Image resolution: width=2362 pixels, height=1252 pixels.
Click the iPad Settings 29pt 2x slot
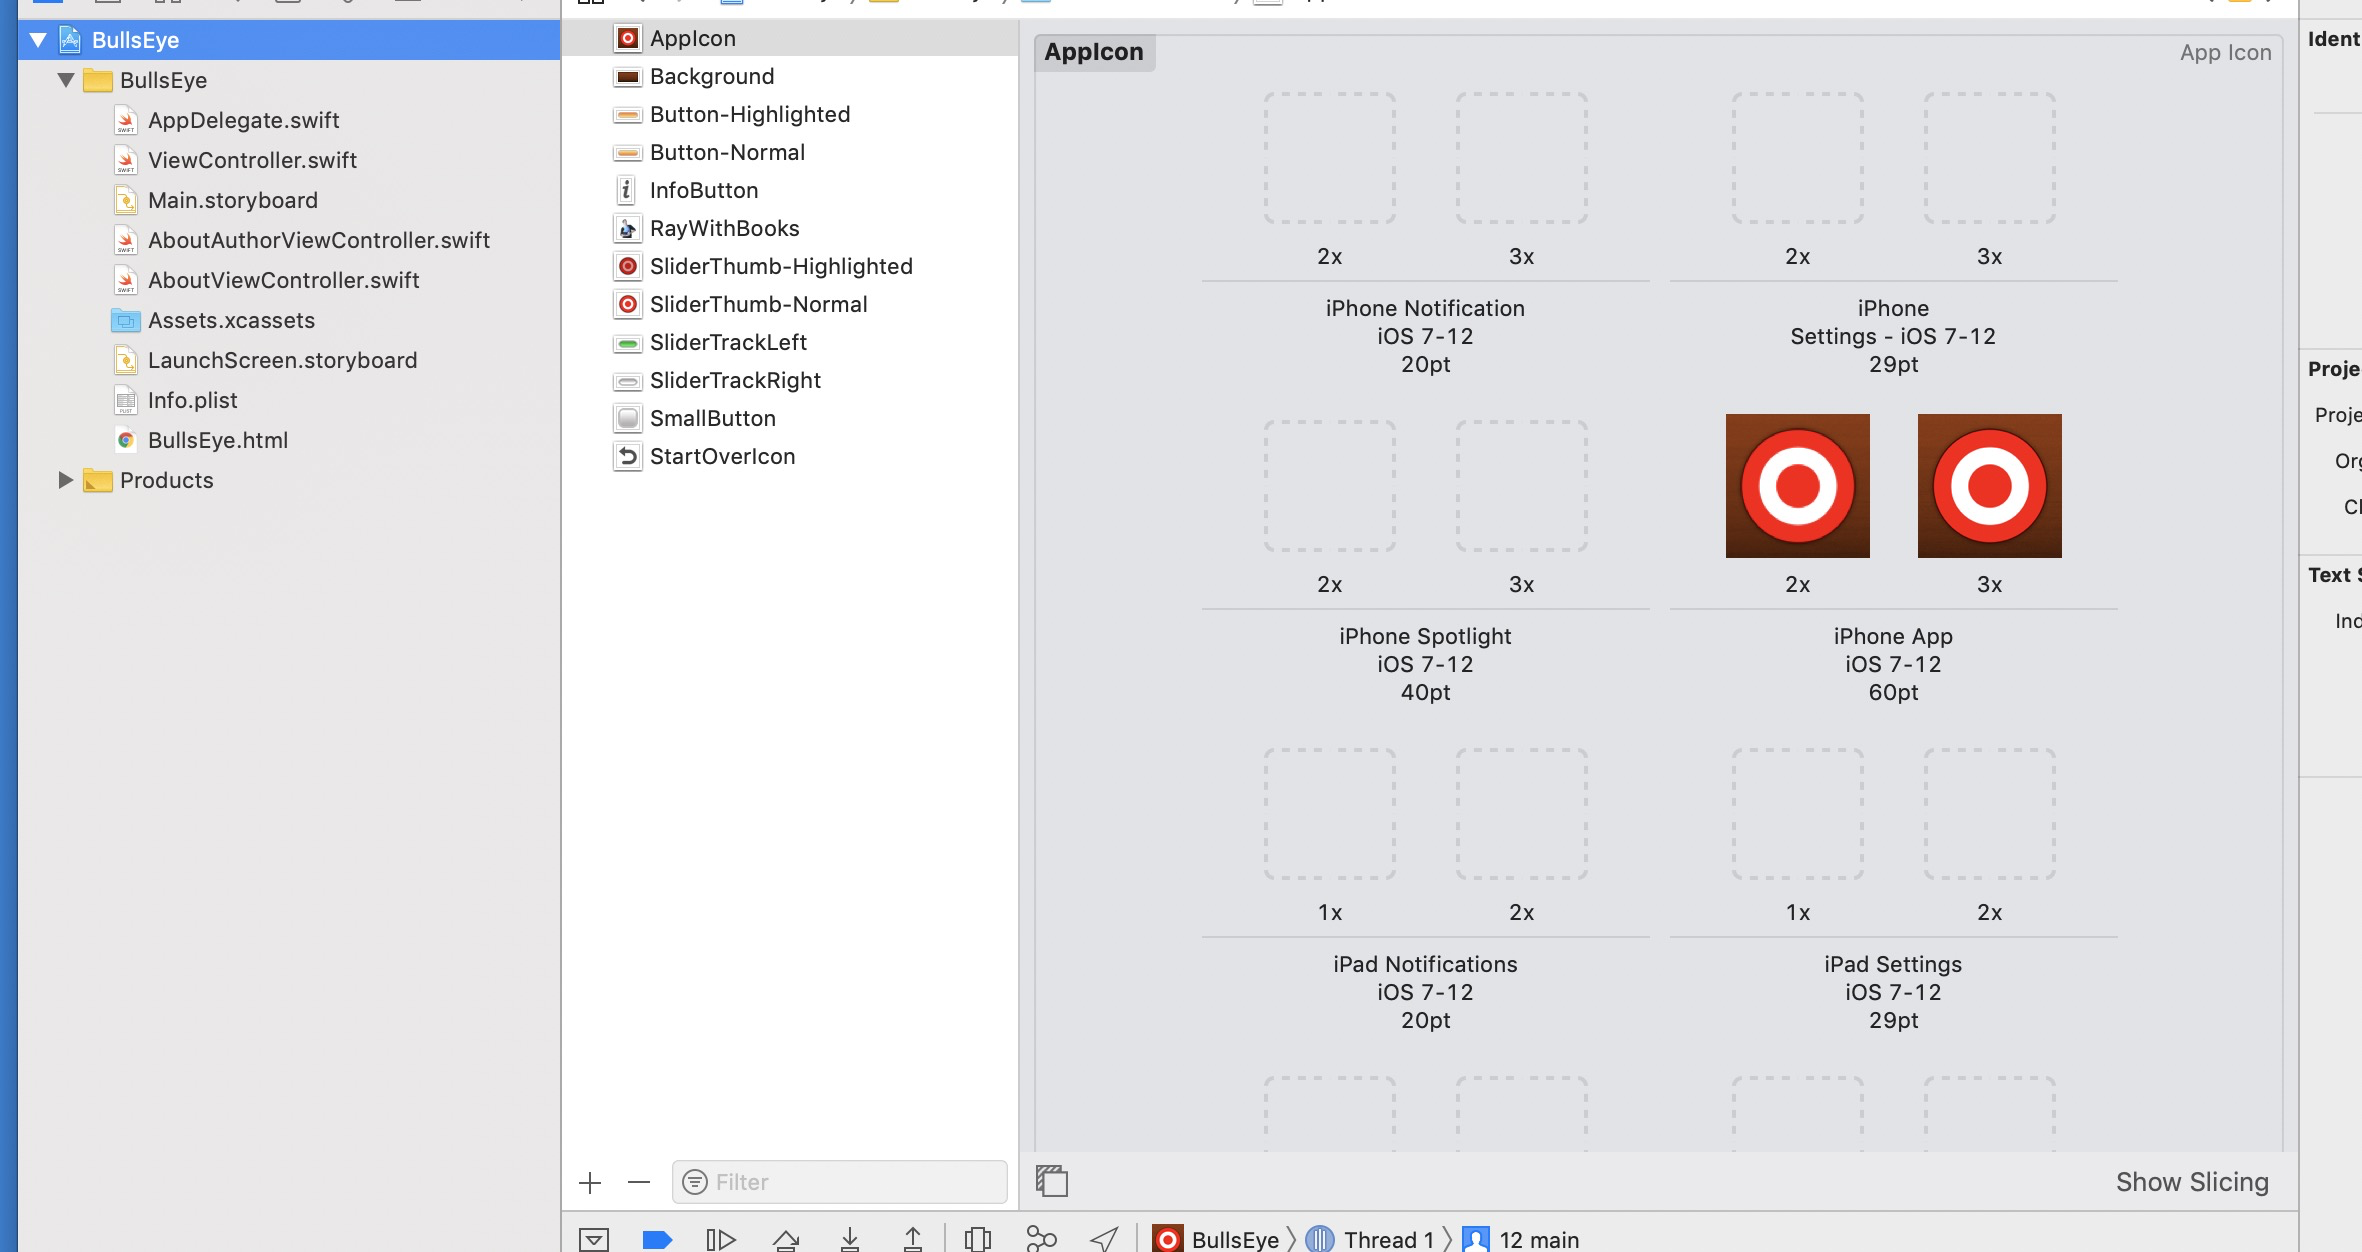(1990, 814)
